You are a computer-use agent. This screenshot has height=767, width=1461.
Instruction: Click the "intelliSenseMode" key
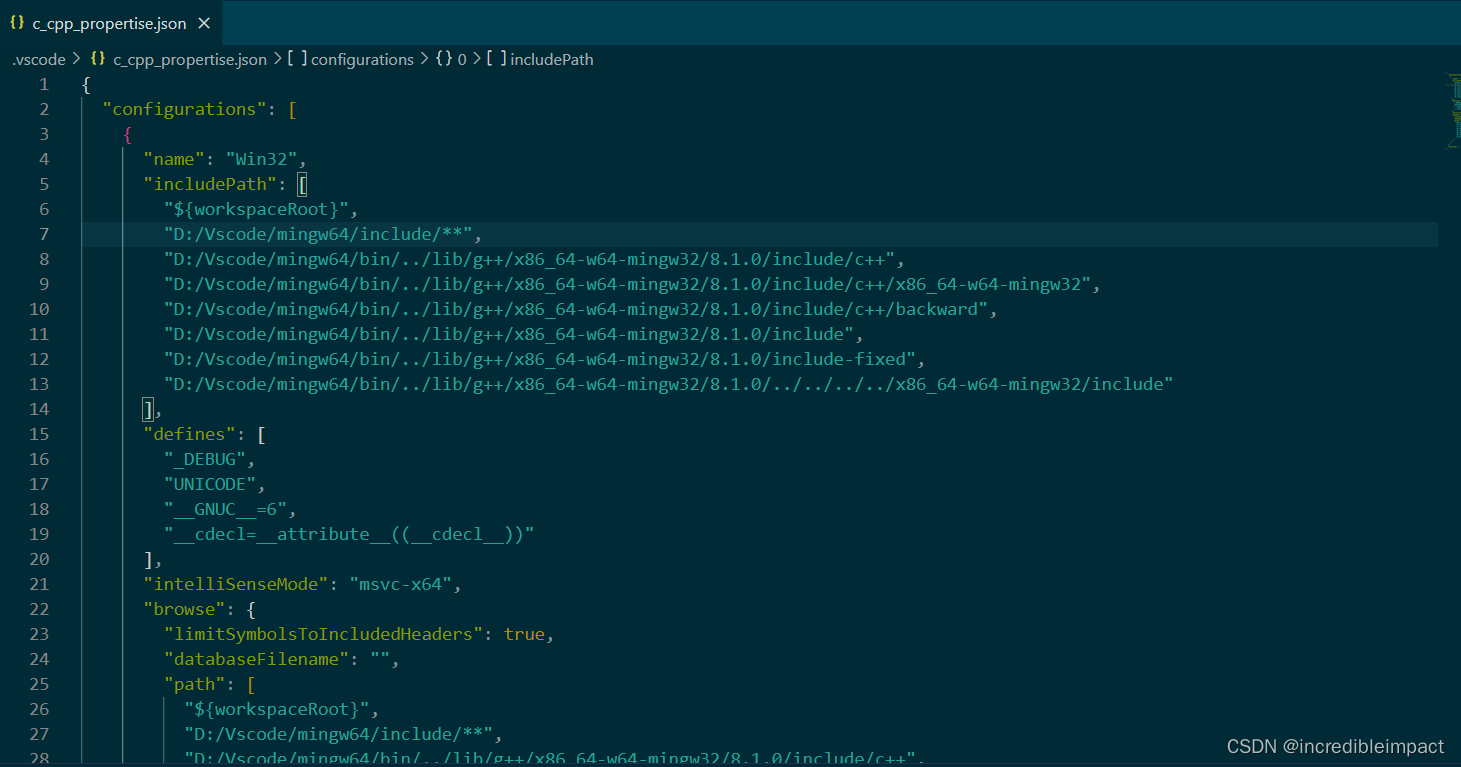(x=235, y=584)
